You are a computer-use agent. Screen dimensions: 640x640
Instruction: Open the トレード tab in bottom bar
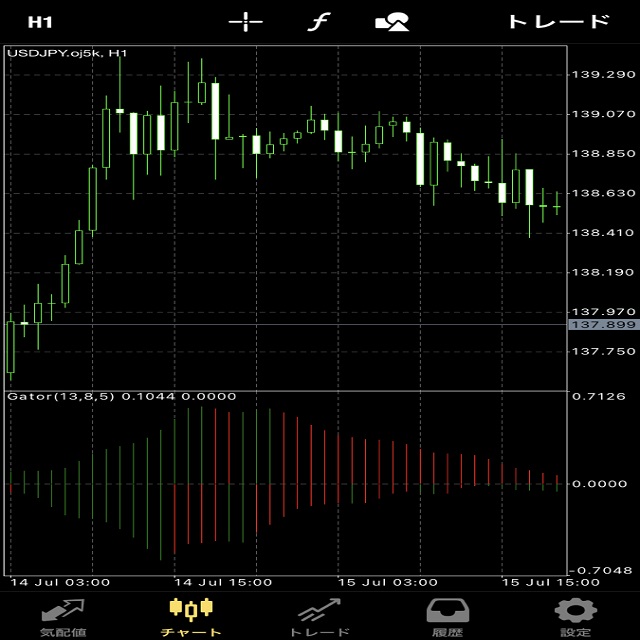tap(320, 618)
